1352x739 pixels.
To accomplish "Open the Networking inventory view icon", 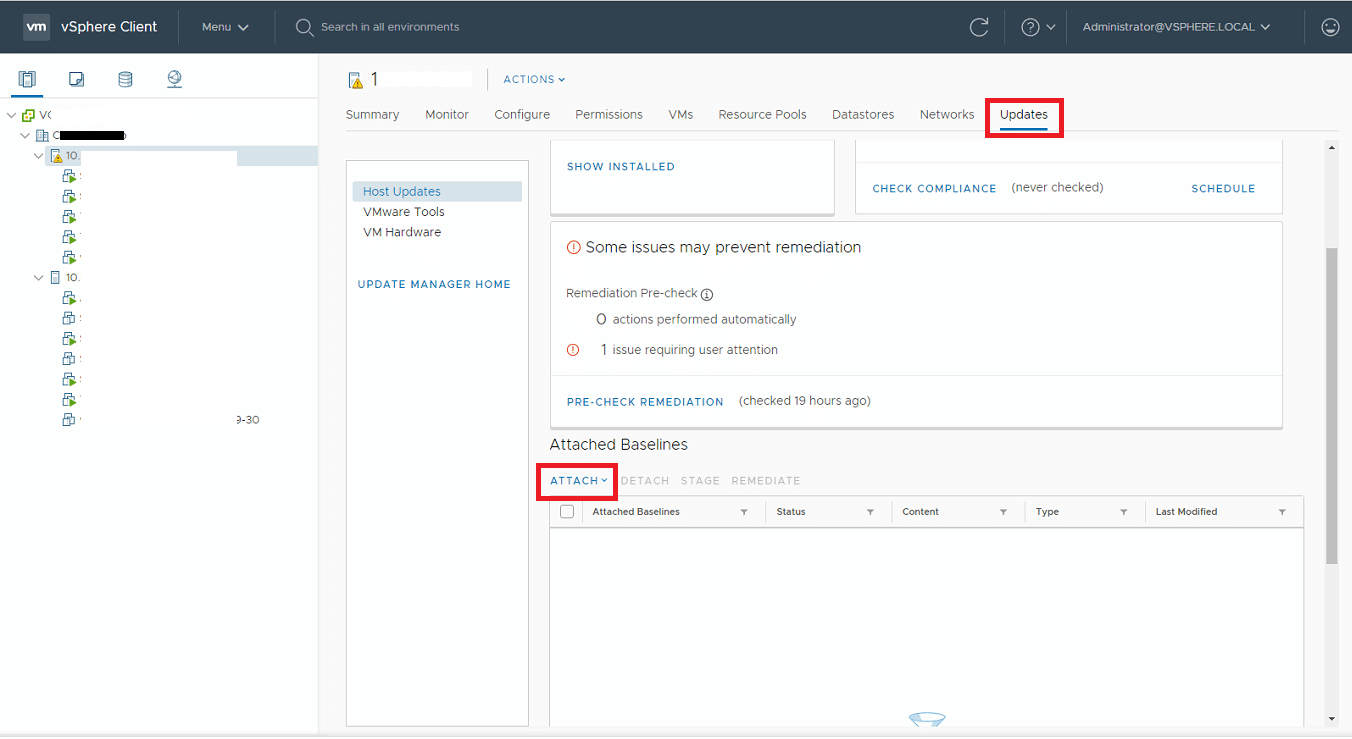I will pyautogui.click(x=174, y=79).
